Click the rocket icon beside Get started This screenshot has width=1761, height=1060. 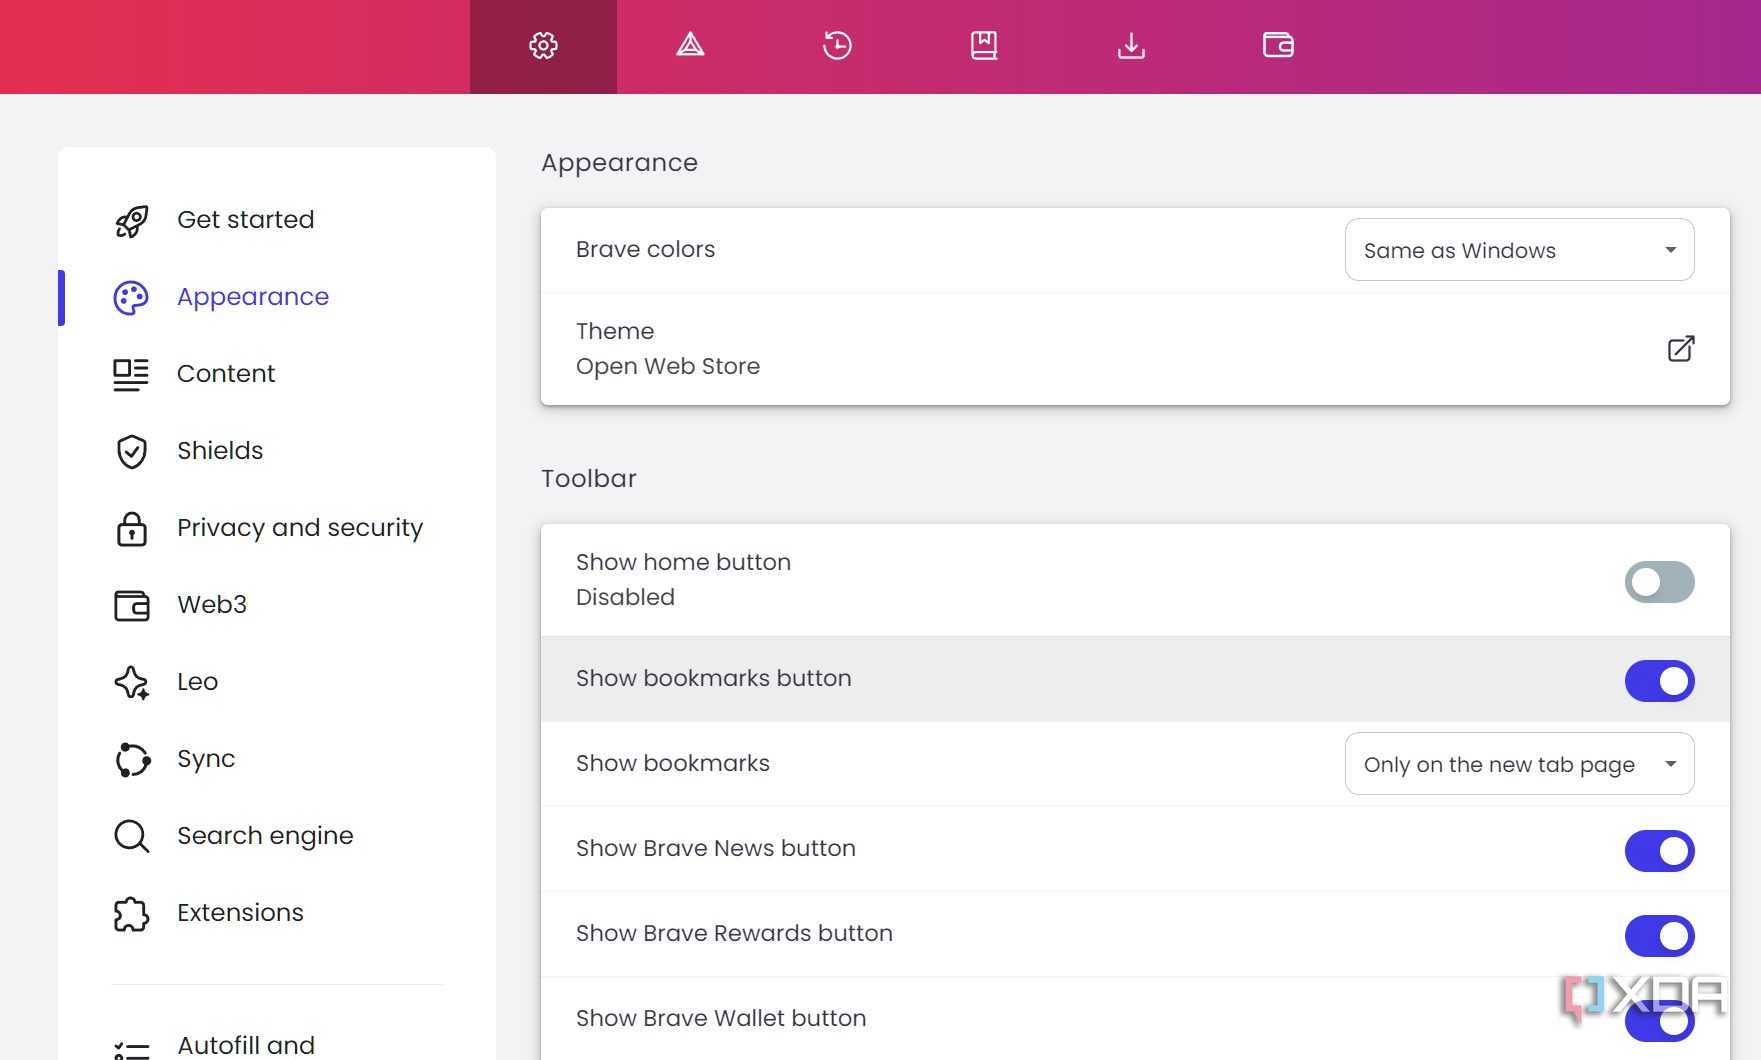(131, 220)
